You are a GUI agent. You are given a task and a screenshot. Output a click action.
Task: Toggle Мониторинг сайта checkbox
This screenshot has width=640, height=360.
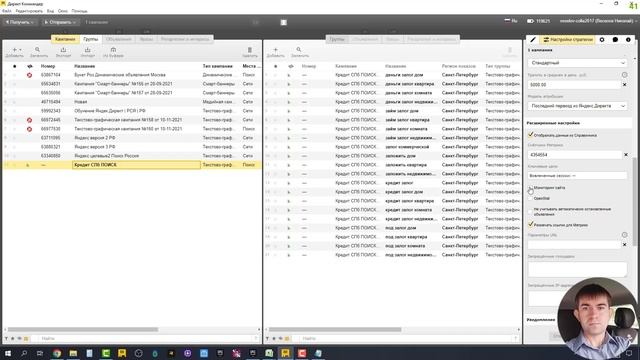pyautogui.click(x=531, y=188)
